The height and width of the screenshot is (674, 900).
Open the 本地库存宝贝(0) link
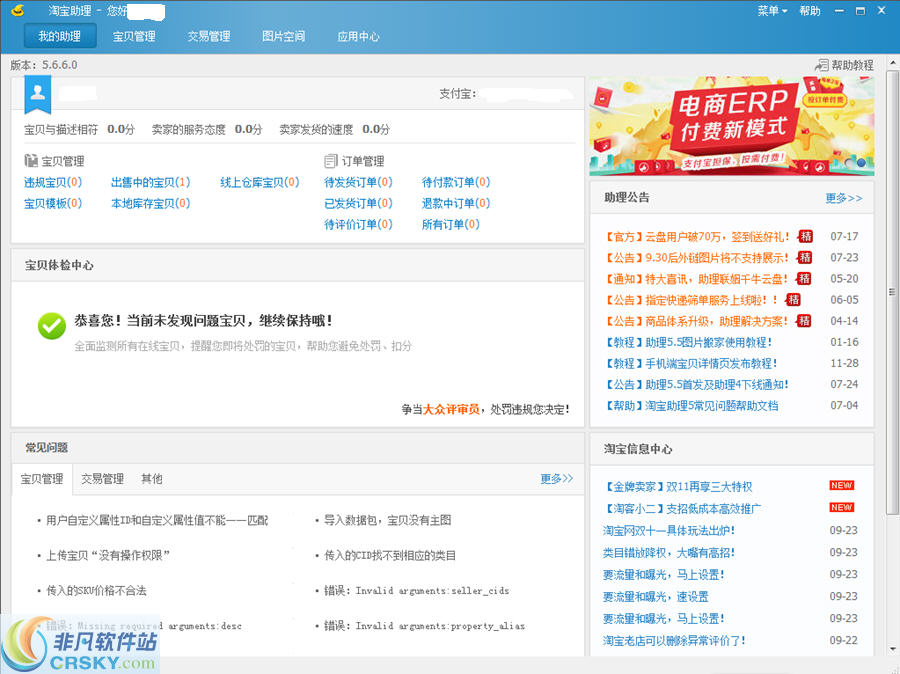[150, 203]
